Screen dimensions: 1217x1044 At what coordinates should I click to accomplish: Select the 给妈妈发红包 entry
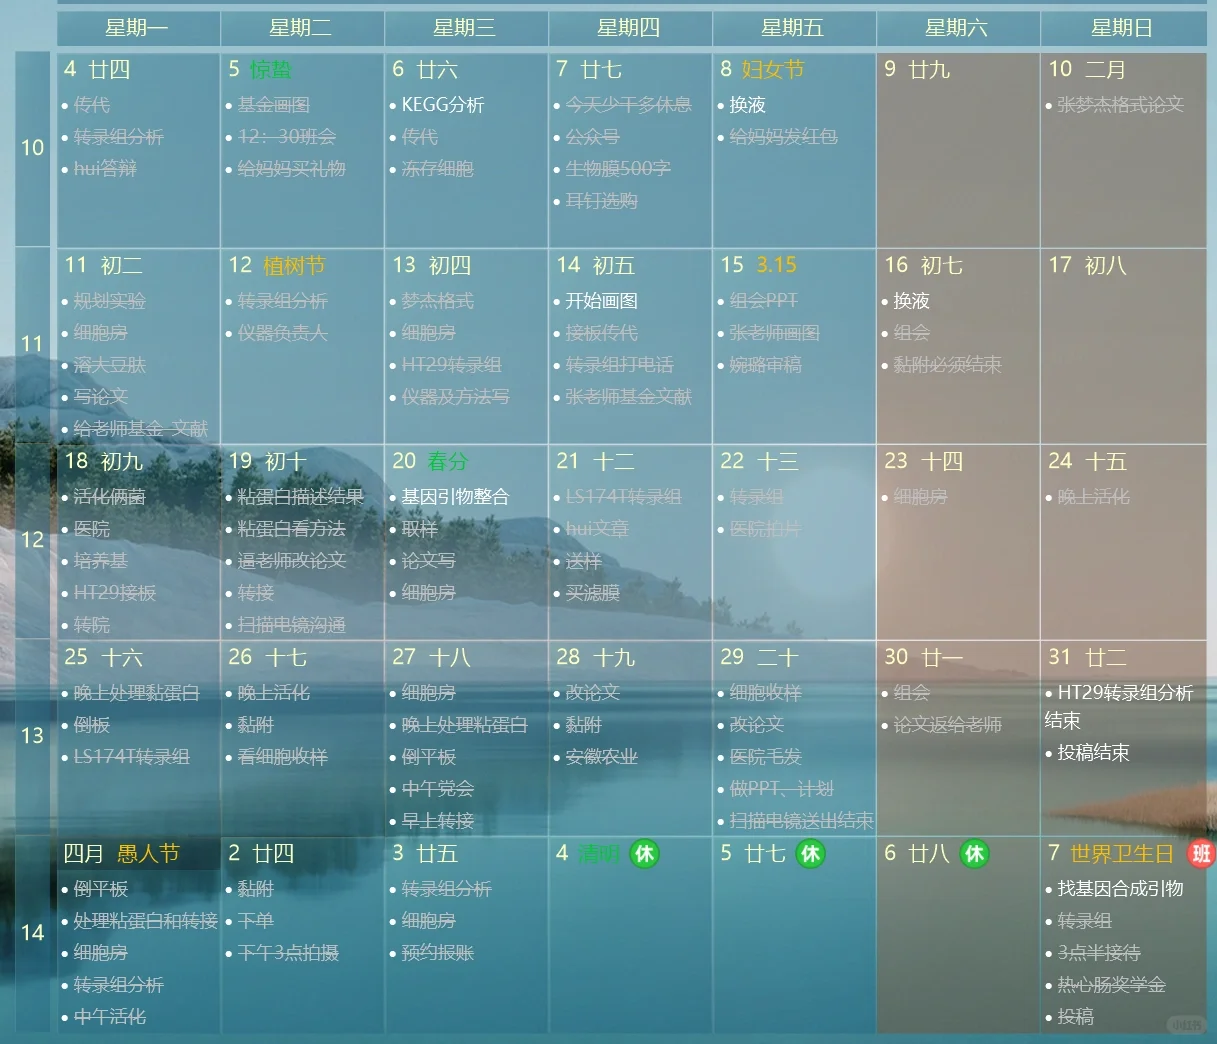(x=784, y=136)
